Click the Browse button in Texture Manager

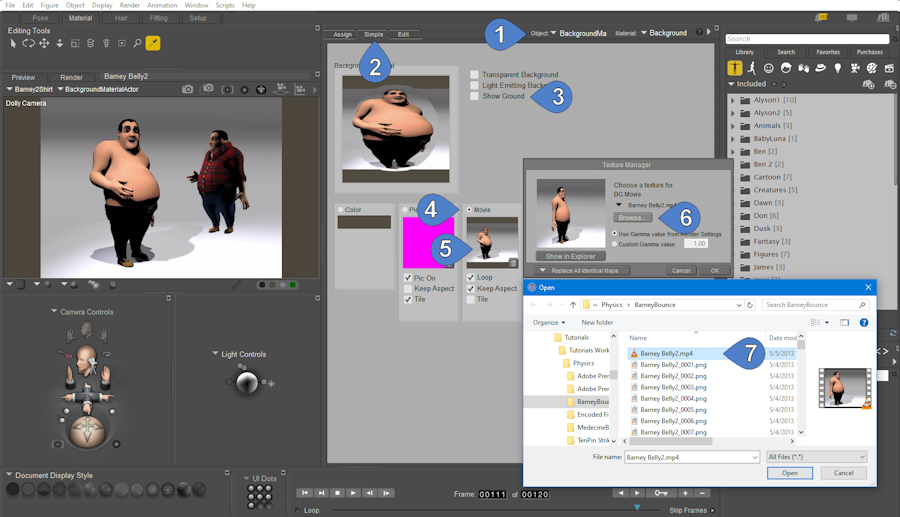coord(633,217)
